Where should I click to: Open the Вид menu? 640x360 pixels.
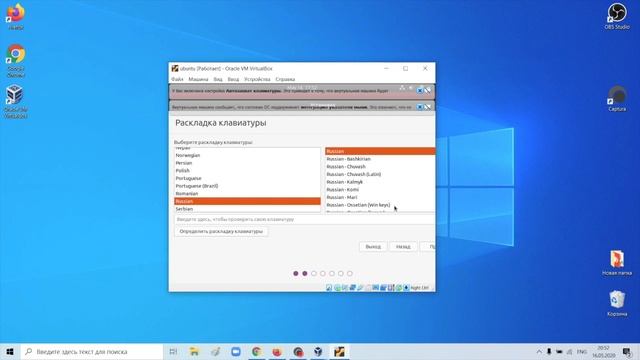(x=218, y=79)
